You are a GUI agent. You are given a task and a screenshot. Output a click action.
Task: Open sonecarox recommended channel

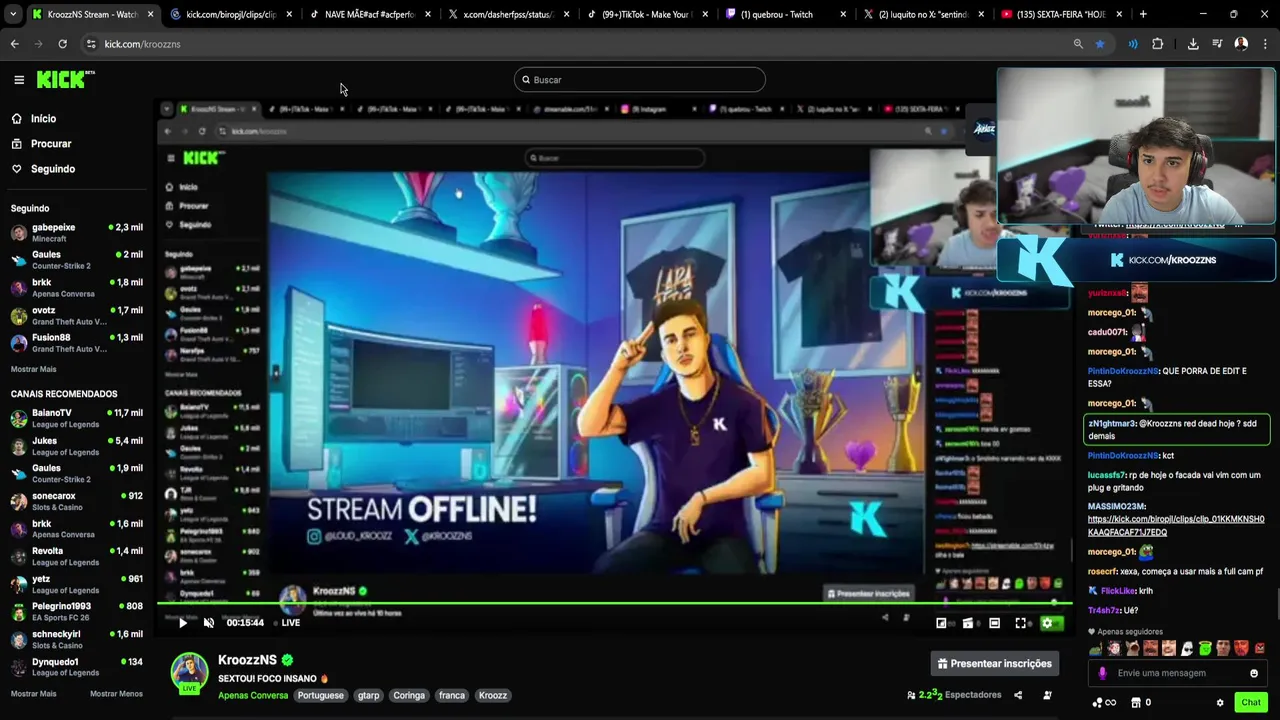pos(76,501)
